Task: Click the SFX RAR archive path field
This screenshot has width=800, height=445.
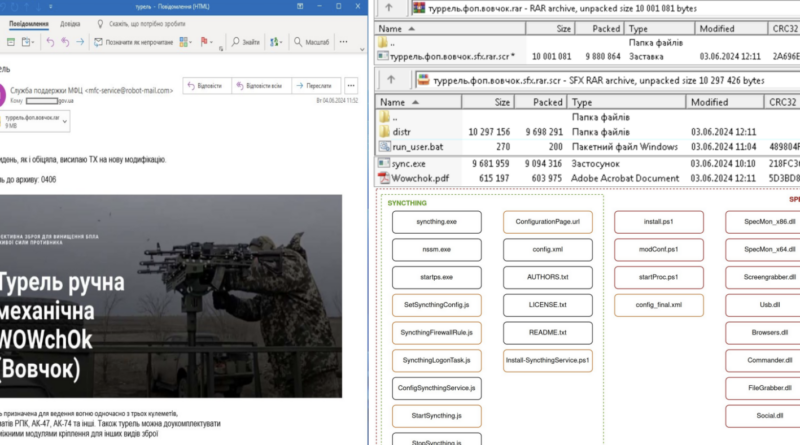Action: pos(608,80)
